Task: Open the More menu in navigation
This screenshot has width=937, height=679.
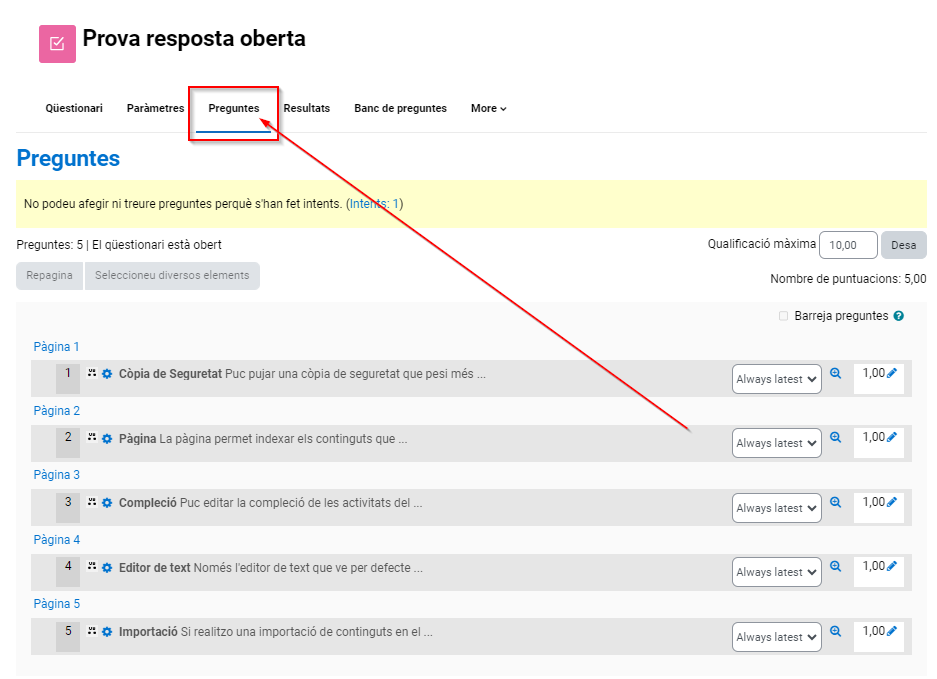Action: click(488, 108)
